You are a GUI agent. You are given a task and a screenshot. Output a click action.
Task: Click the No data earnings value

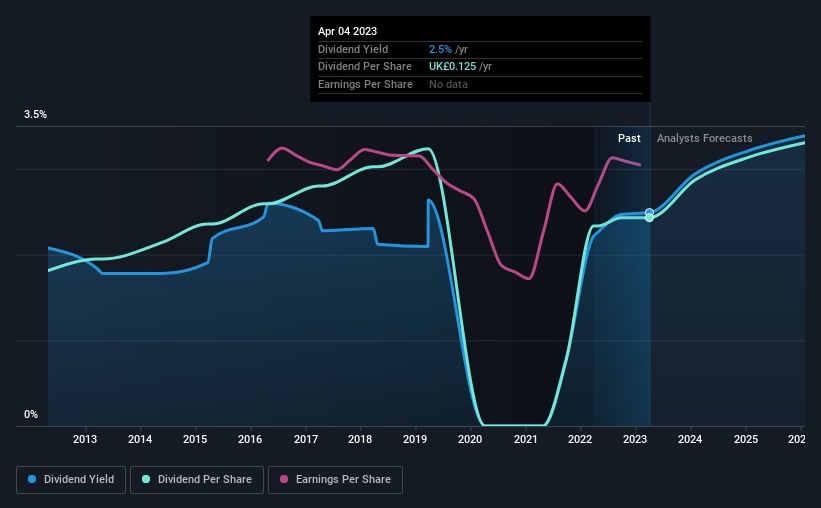448,84
